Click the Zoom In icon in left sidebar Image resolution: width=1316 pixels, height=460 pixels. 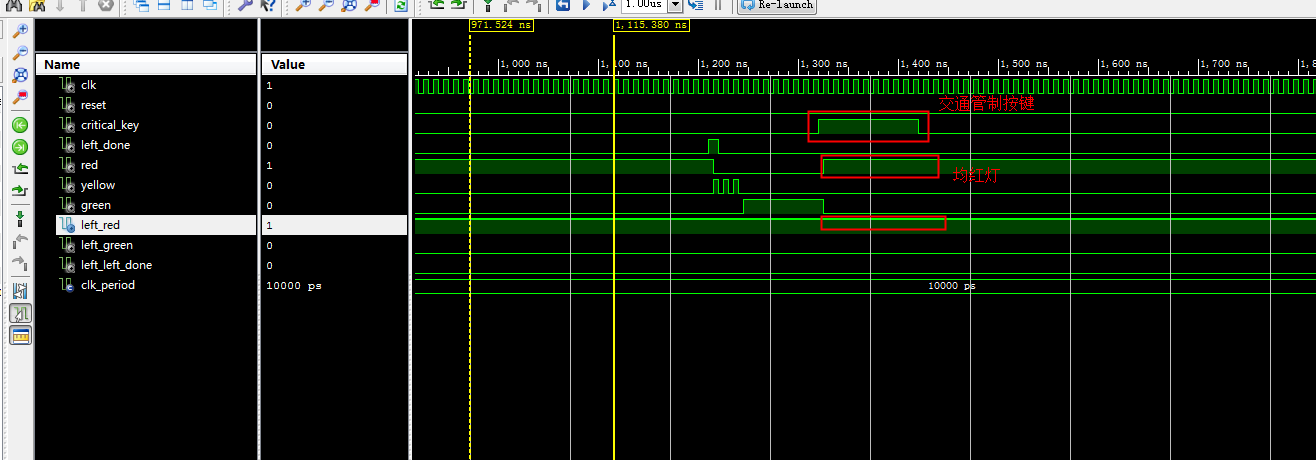19,32
